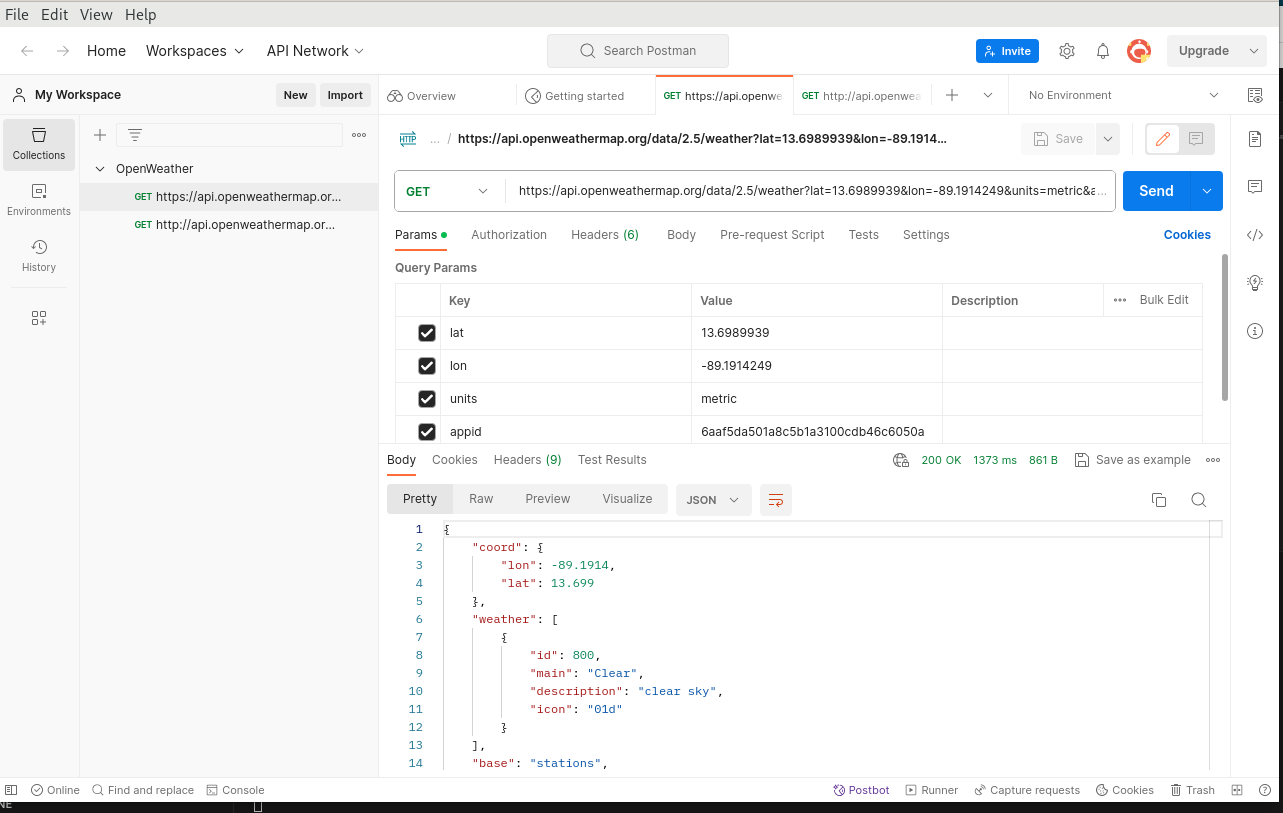Viewport: 1283px width, 813px height.
Task: Open the API Network dropdown
Action: [x=315, y=51]
